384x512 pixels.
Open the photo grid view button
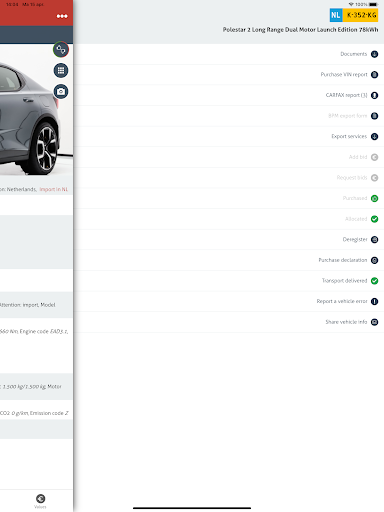[x=61, y=70]
